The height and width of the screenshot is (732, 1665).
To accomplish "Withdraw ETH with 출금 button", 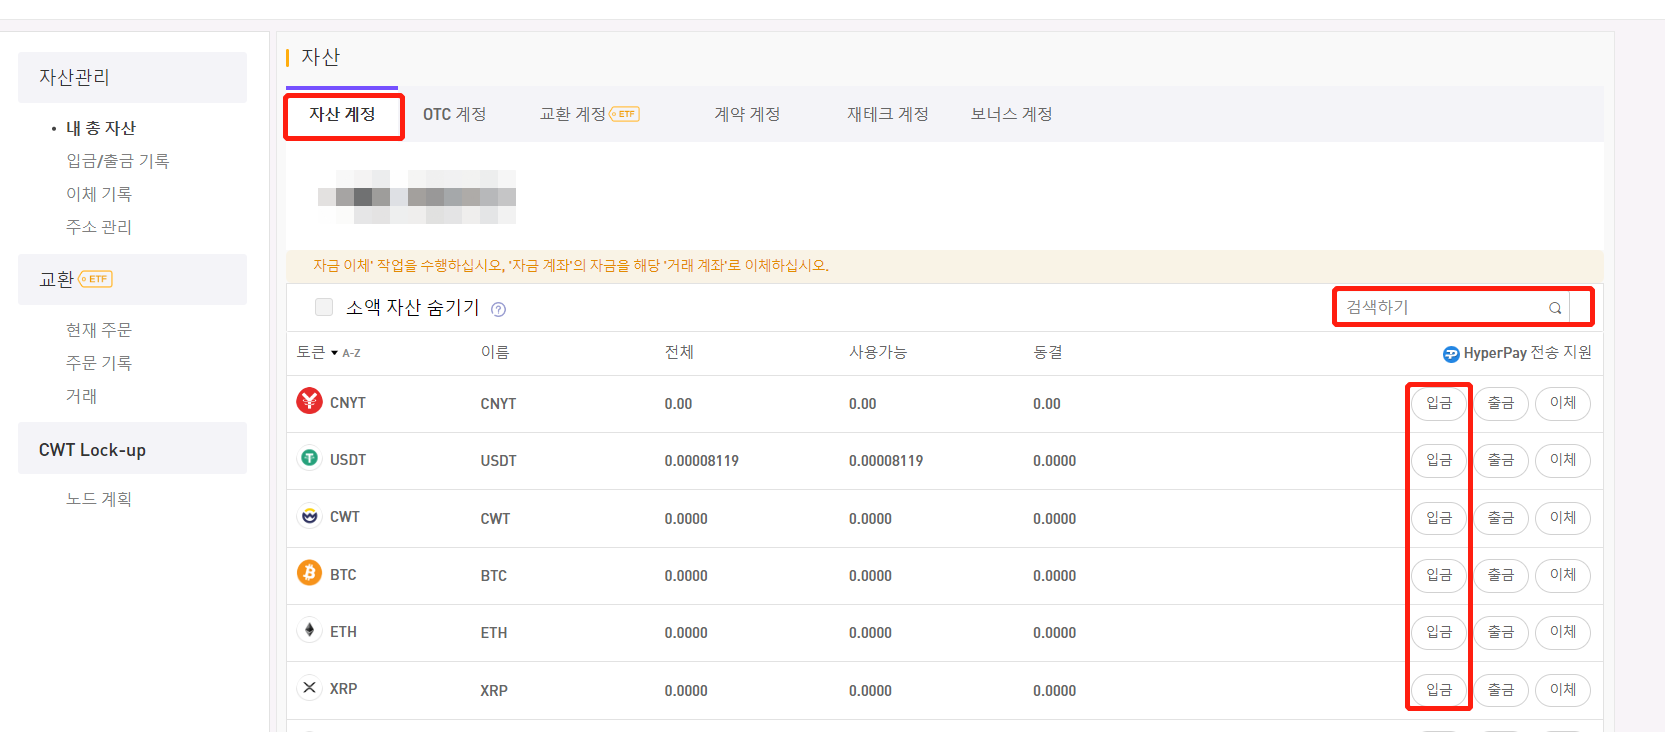I will [1501, 632].
